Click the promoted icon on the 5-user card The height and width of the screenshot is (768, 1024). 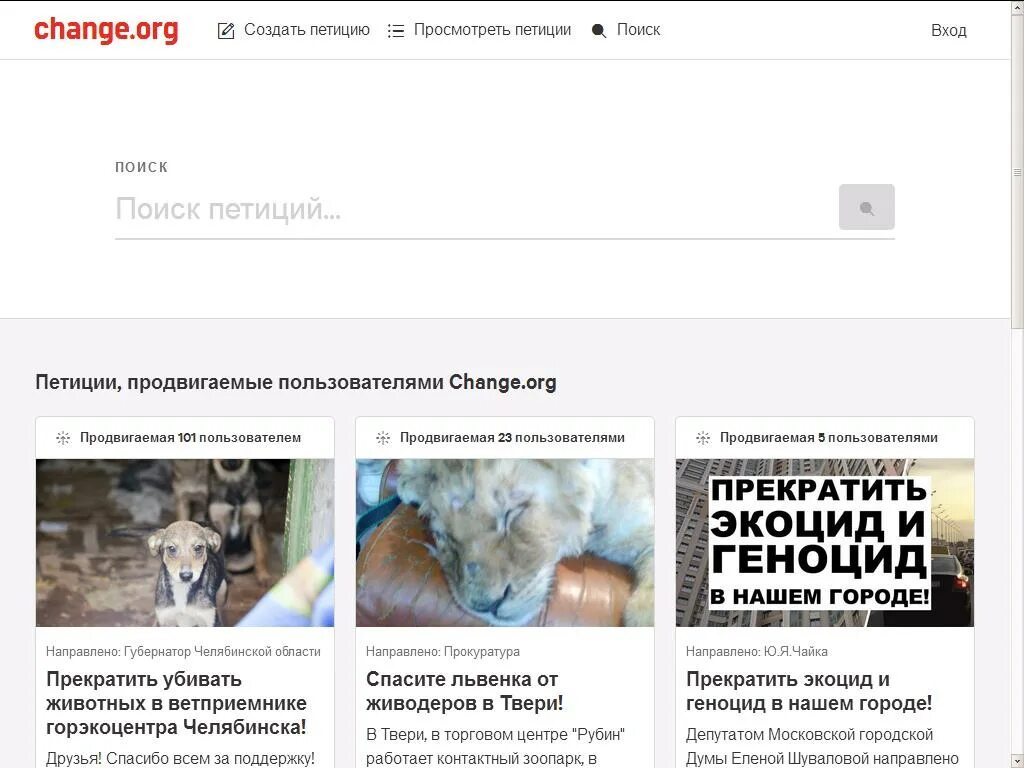(x=703, y=438)
